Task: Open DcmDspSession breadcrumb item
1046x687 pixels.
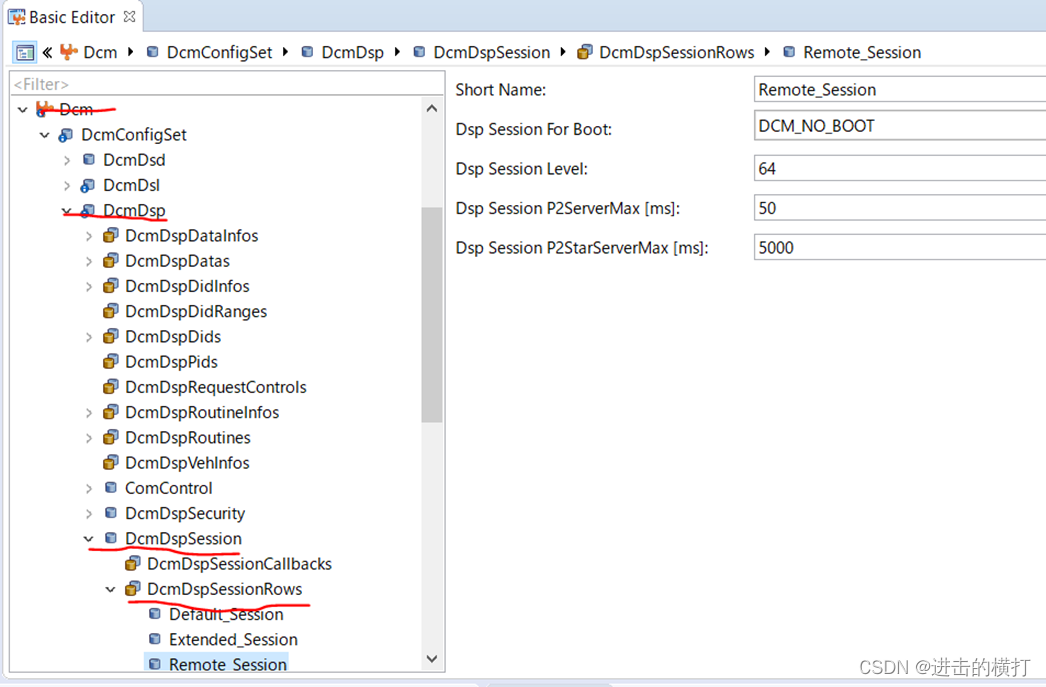Action: point(492,52)
